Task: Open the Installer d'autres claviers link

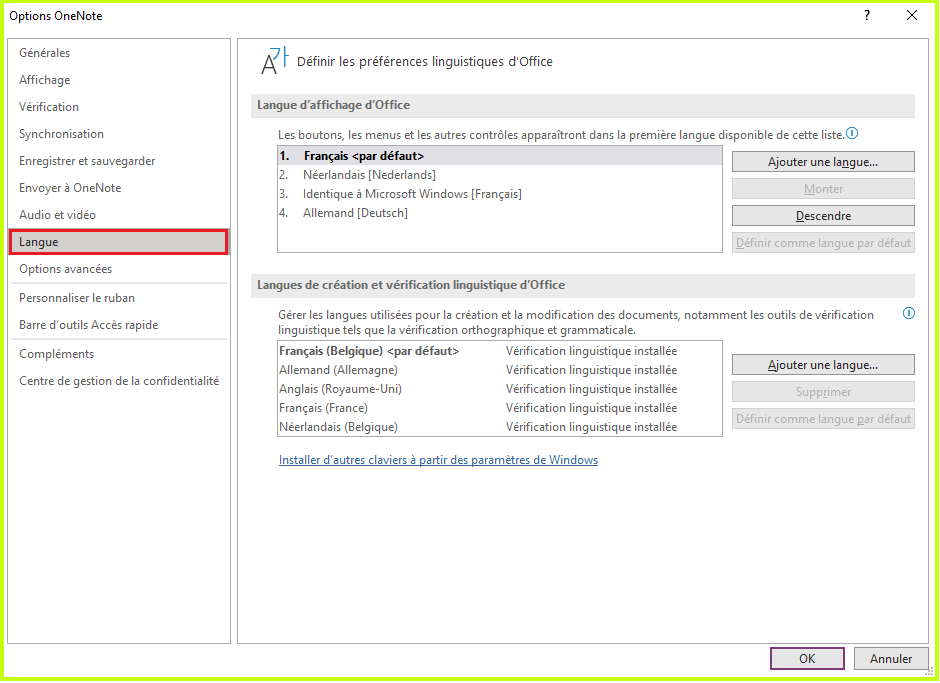Action: point(438,460)
